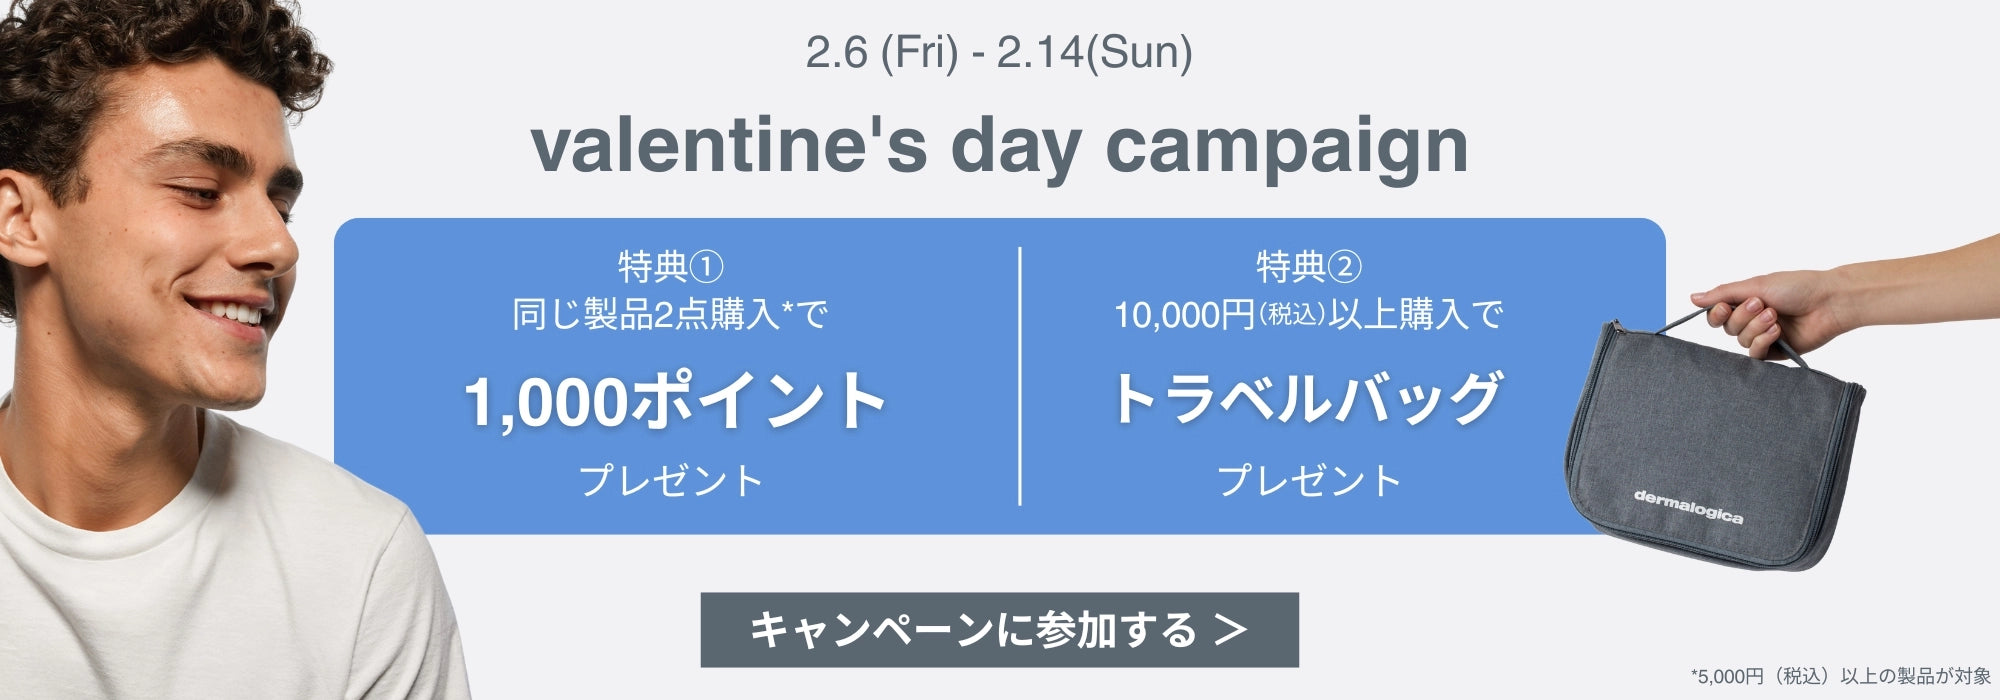Select the 特典② label

point(1308,267)
